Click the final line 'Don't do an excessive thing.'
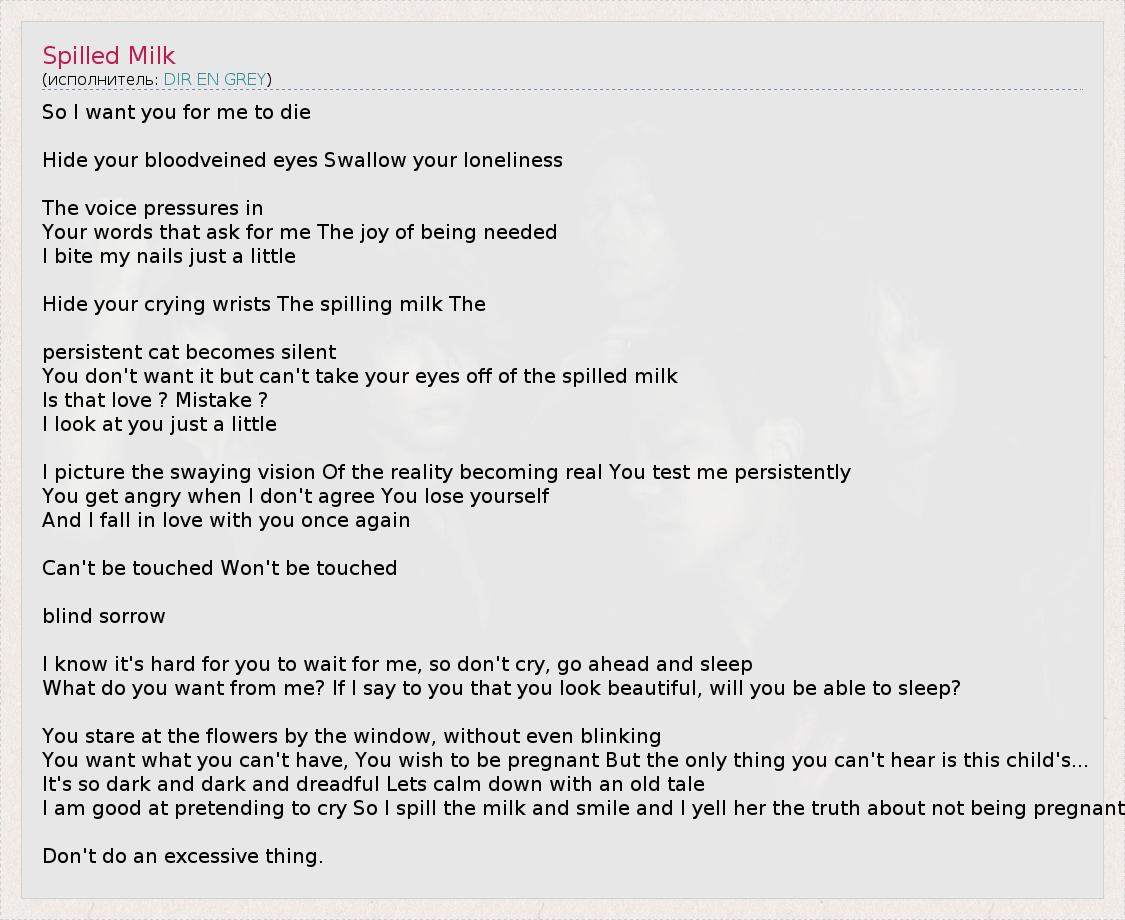The height and width of the screenshot is (920, 1125). point(183,856)
